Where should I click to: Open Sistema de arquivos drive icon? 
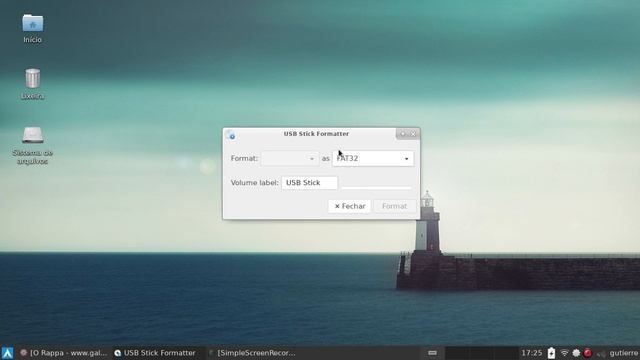(x=33, y=135)
